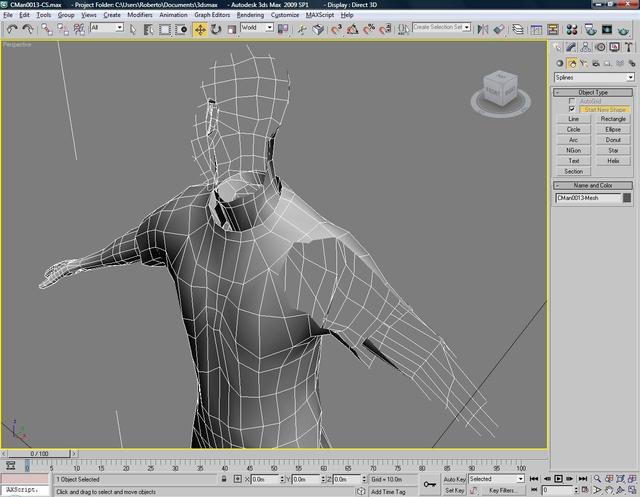Select the Move tool in main toolbar
Screen dimensions: 640x497
[x=200, y=29]
